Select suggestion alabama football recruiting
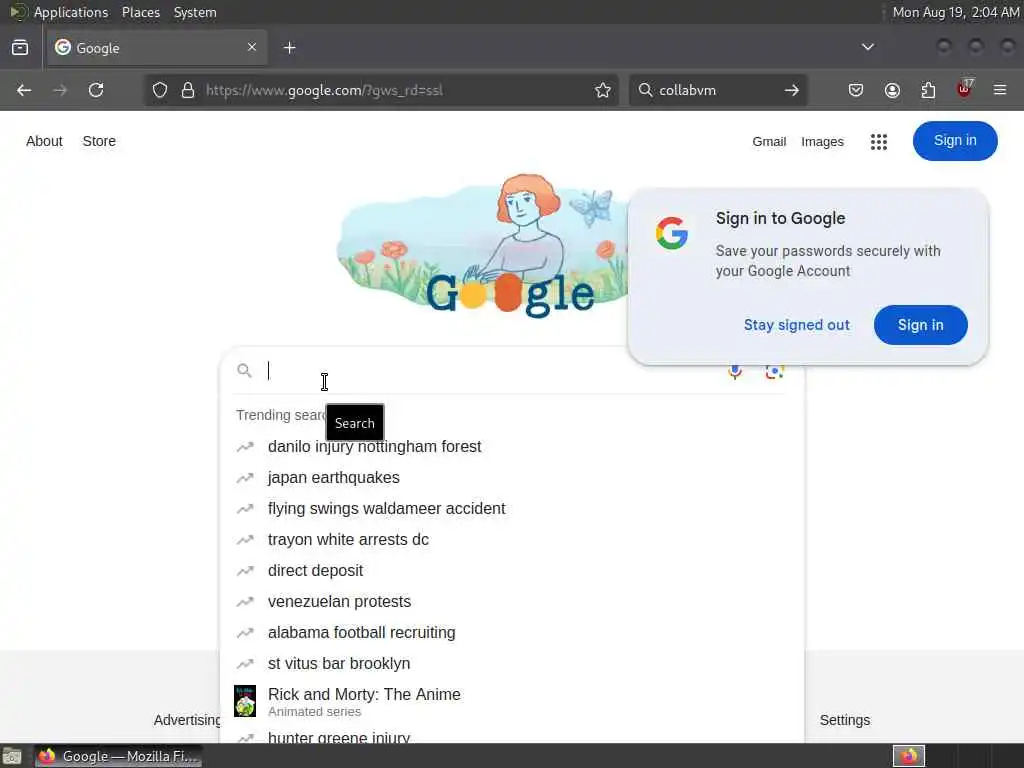The width and height of the screenshot is (1024, 768). pos(512,633)
